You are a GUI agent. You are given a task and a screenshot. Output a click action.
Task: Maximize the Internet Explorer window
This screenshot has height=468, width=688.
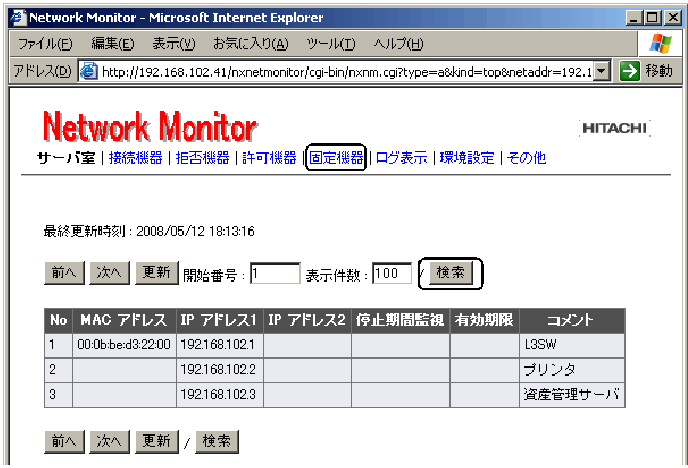click(x=653, y=18)
